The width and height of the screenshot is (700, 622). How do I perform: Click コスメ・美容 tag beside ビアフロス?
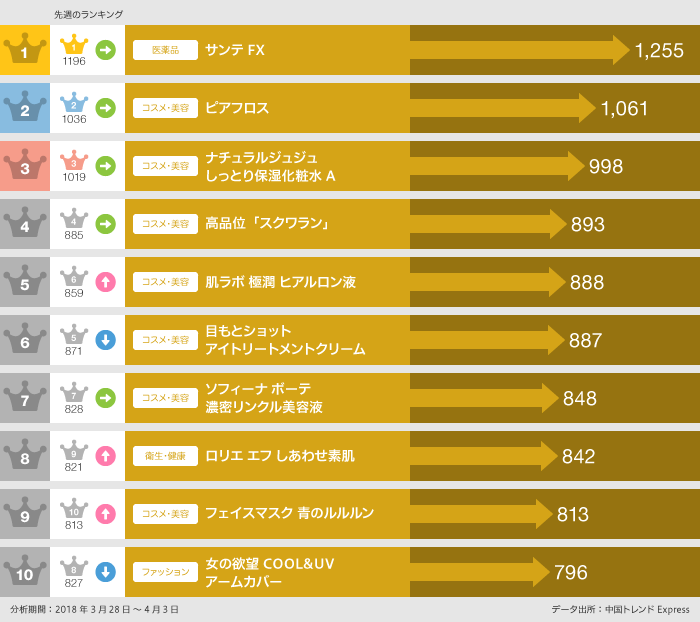tap(165, 108)
